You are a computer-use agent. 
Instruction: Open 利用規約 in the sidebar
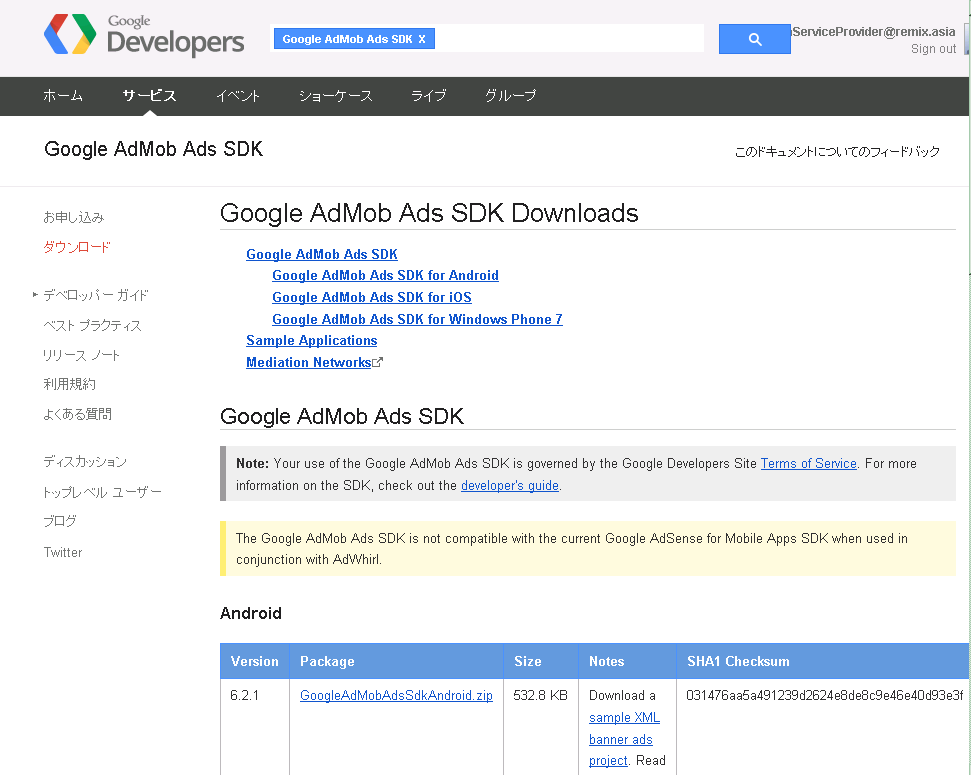[69, 384]
